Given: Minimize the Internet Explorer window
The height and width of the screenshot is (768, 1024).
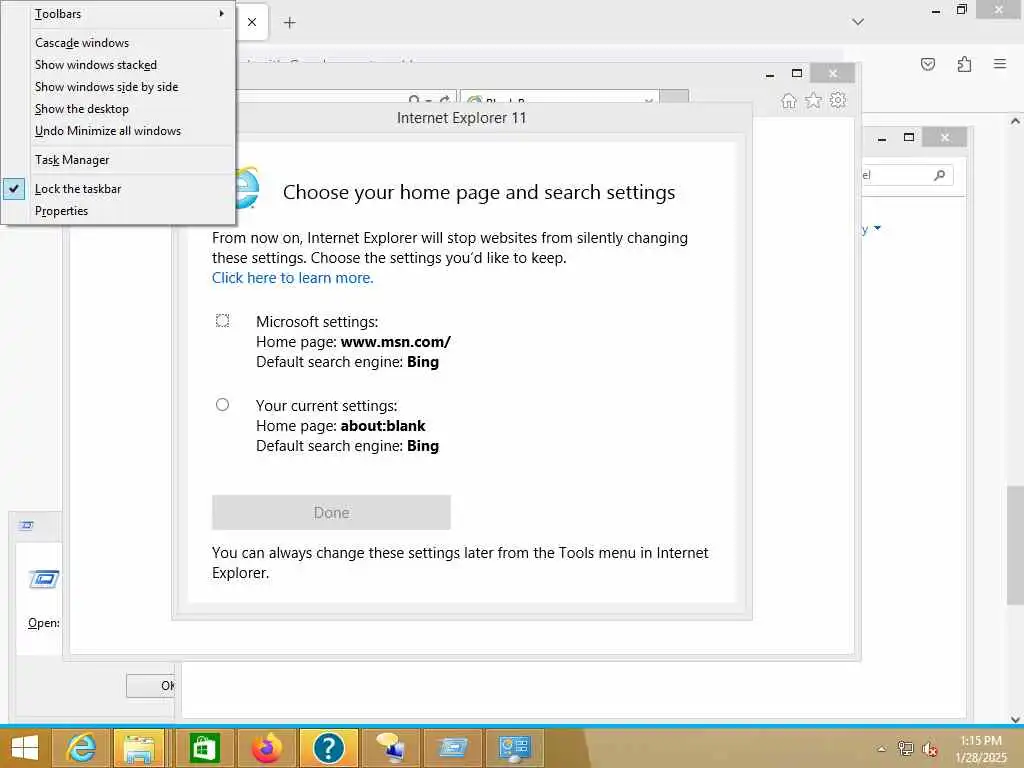Looking at the screenshot, I should click(770, 74).
